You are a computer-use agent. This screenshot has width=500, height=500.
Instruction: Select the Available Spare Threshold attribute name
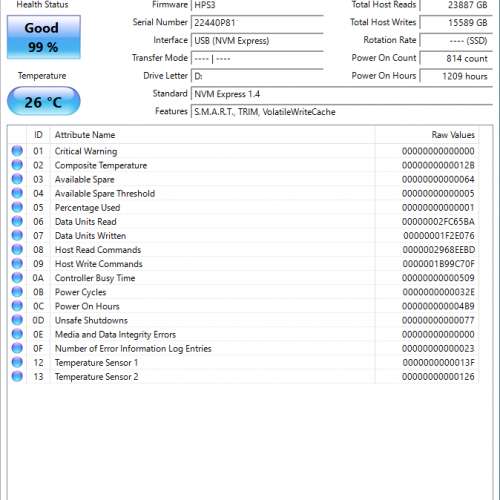point(105,194)
